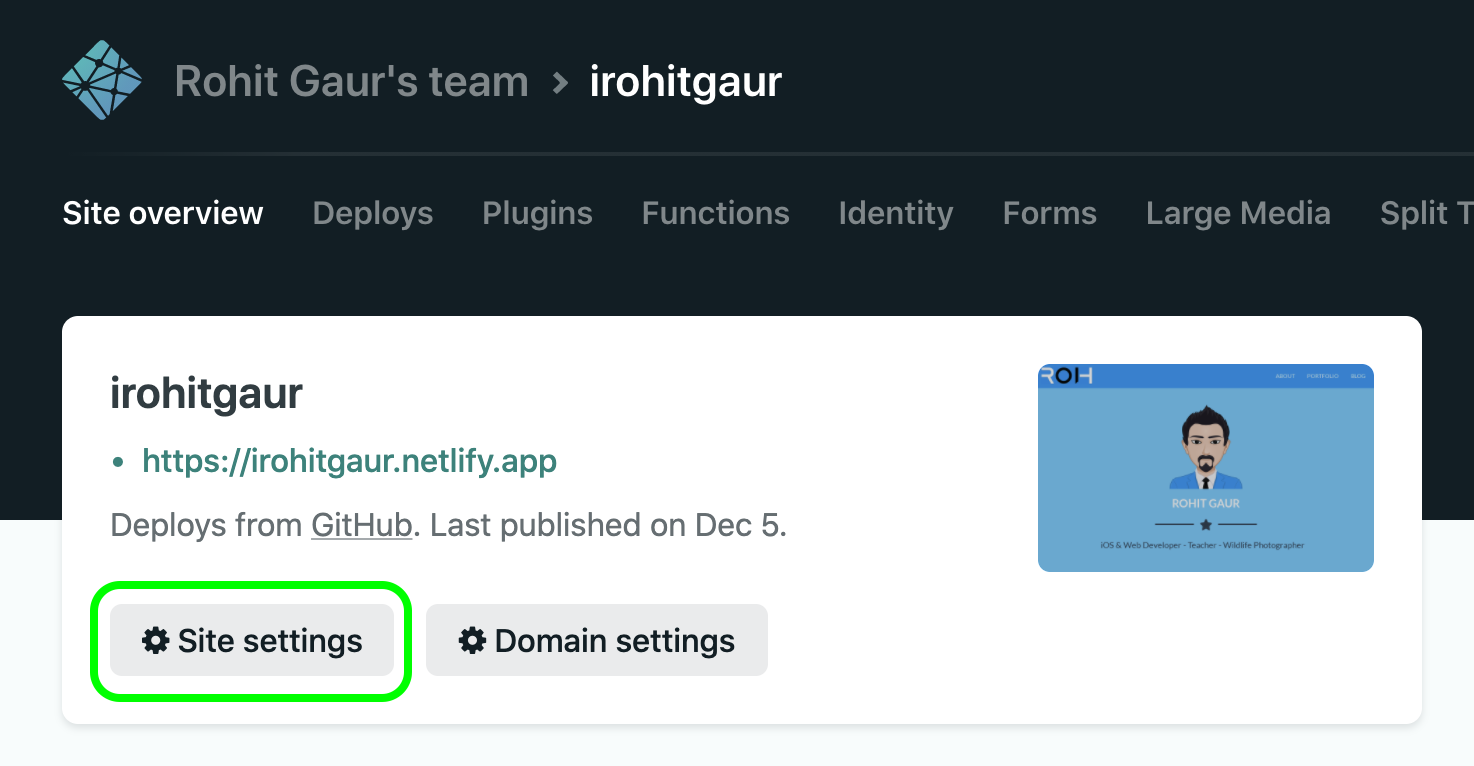Click the 'Last published on Dec 5' text
Screen dimensions: 1474x766
[x=608, y=525]
